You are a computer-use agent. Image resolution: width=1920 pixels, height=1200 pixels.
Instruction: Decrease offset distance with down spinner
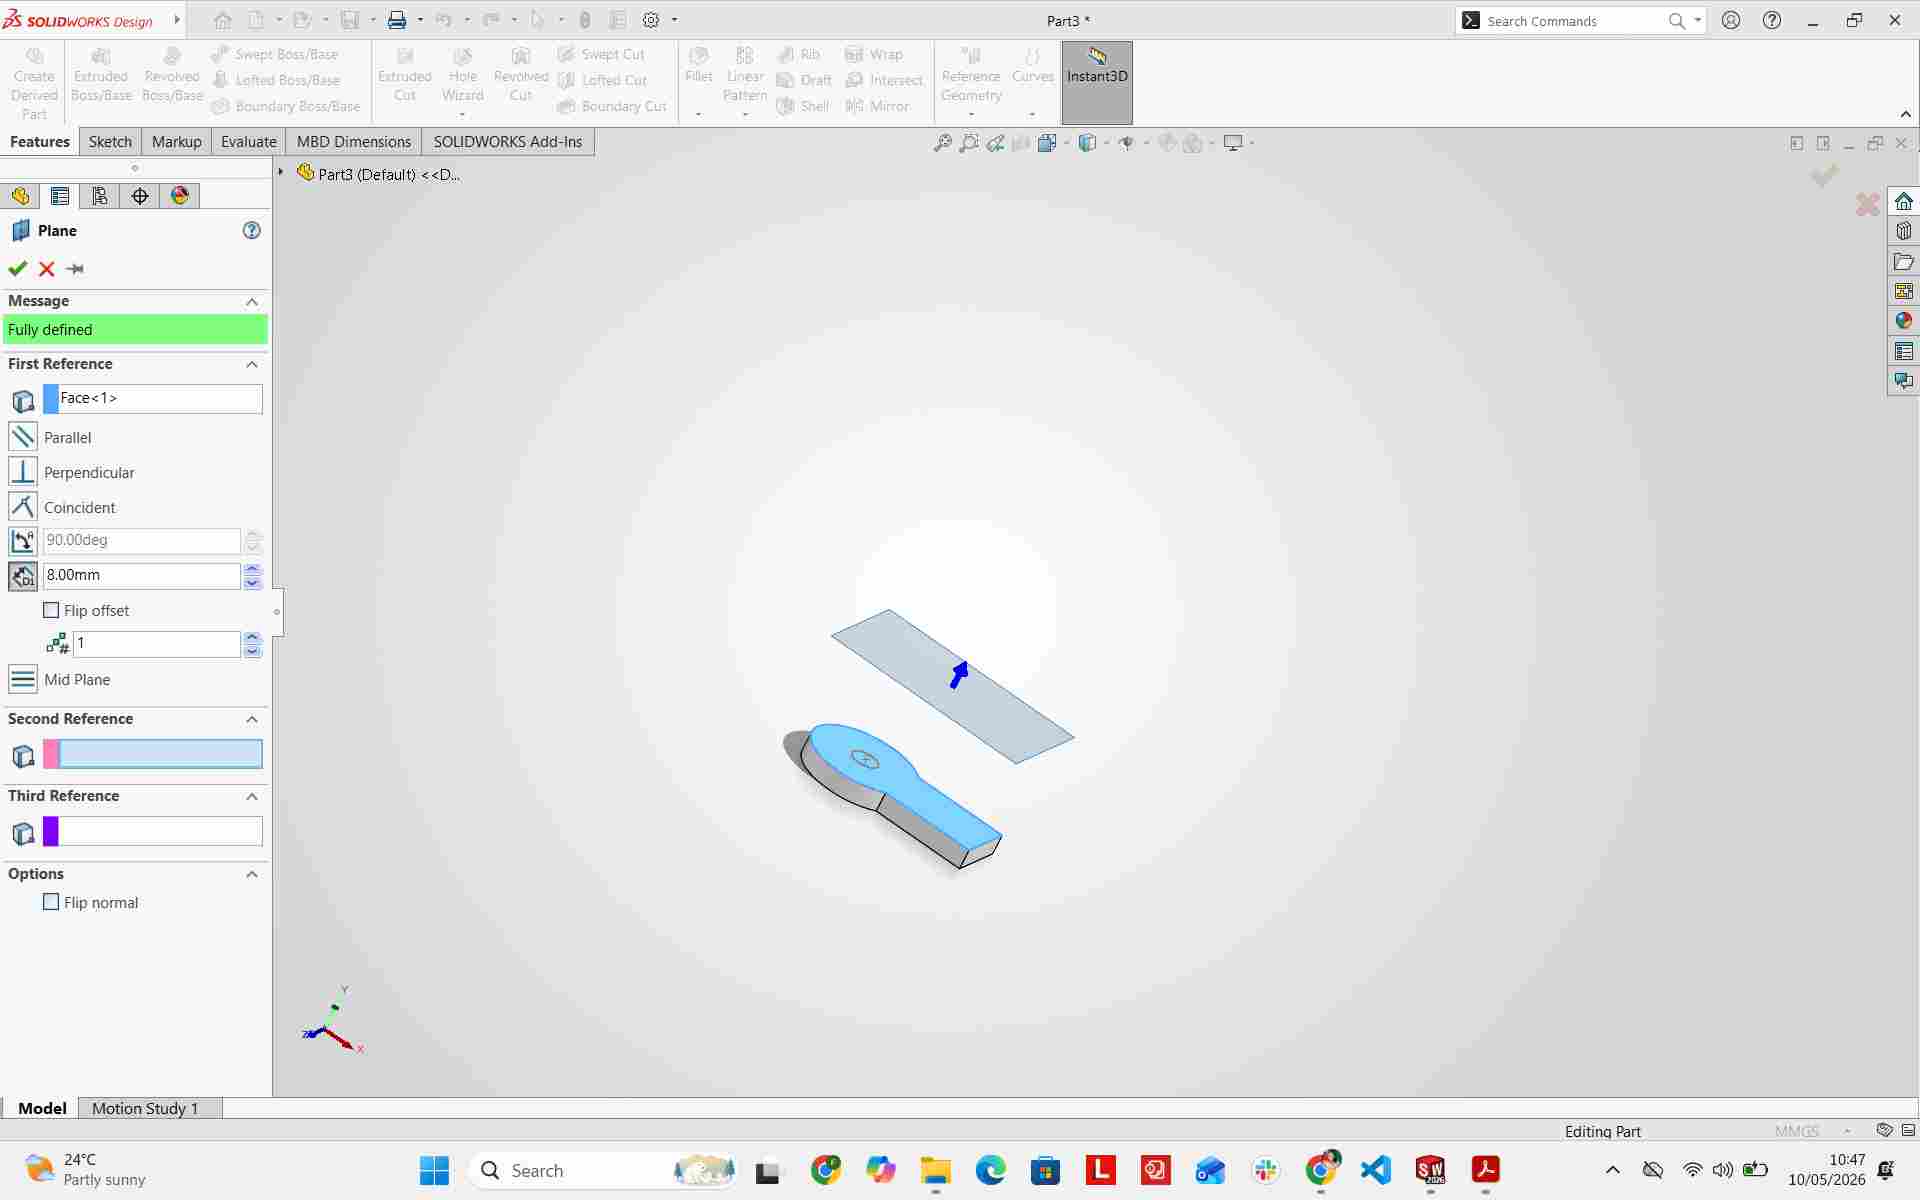coord(252,582)
